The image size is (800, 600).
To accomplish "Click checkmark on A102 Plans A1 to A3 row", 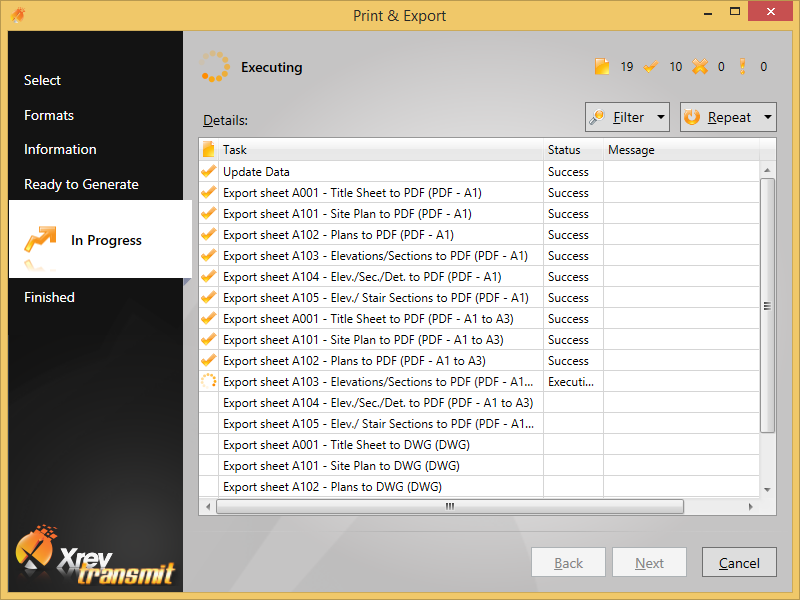I will click(208, 360).
